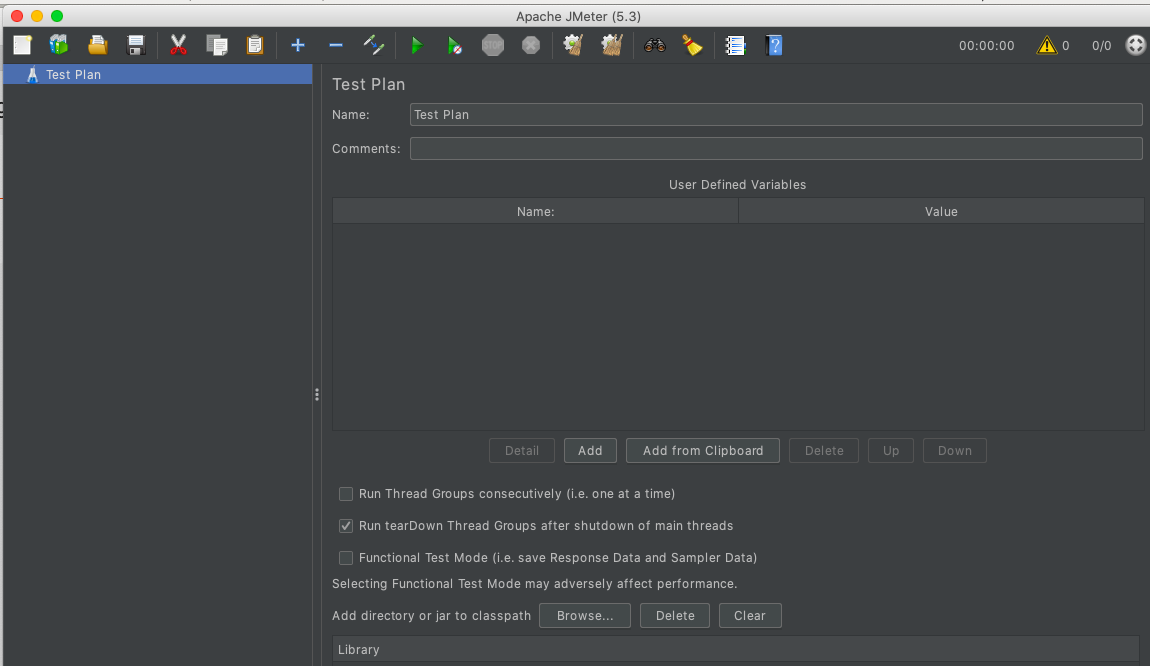The width and height of the screenshot is (1150, 666).
Task: Expand all tree nodes with plus icon
Action: point(298,45)
